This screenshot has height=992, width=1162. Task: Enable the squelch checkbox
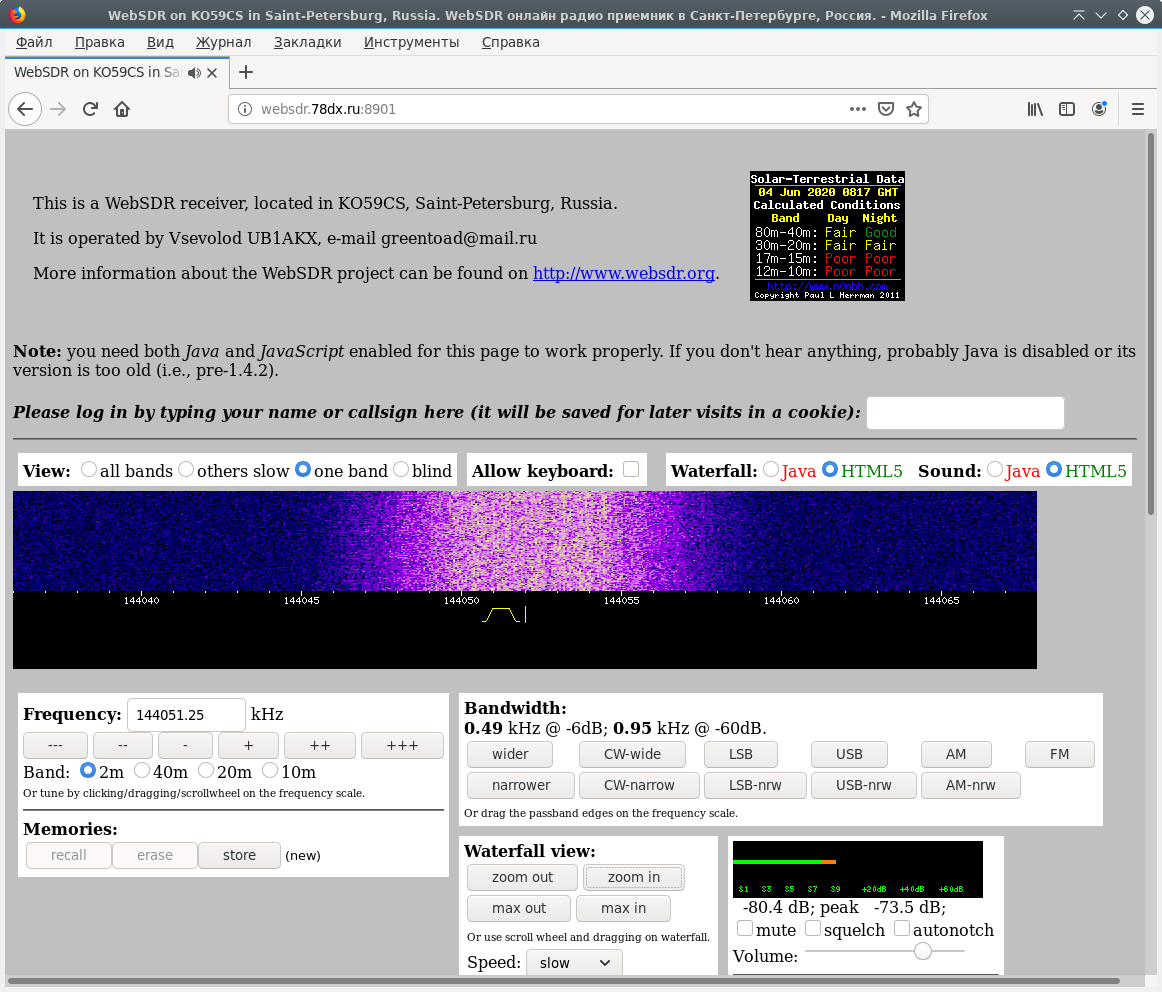pyautogui.click(x=813, y=928)
